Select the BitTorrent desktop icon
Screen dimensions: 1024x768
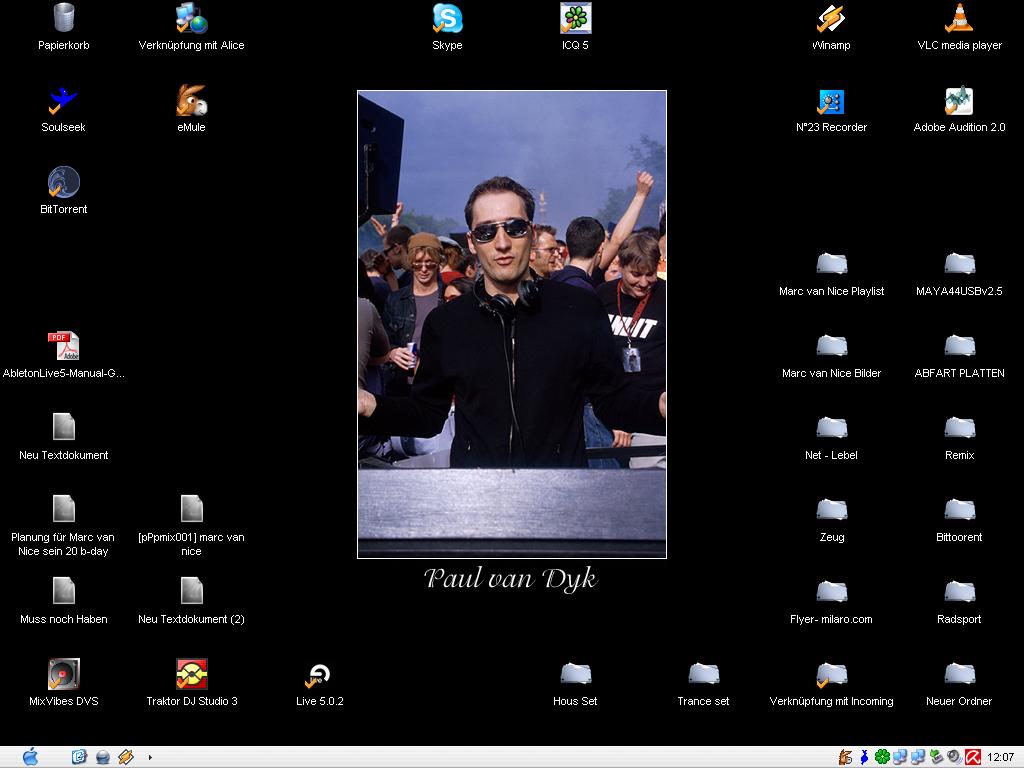(x=63, y=183)
